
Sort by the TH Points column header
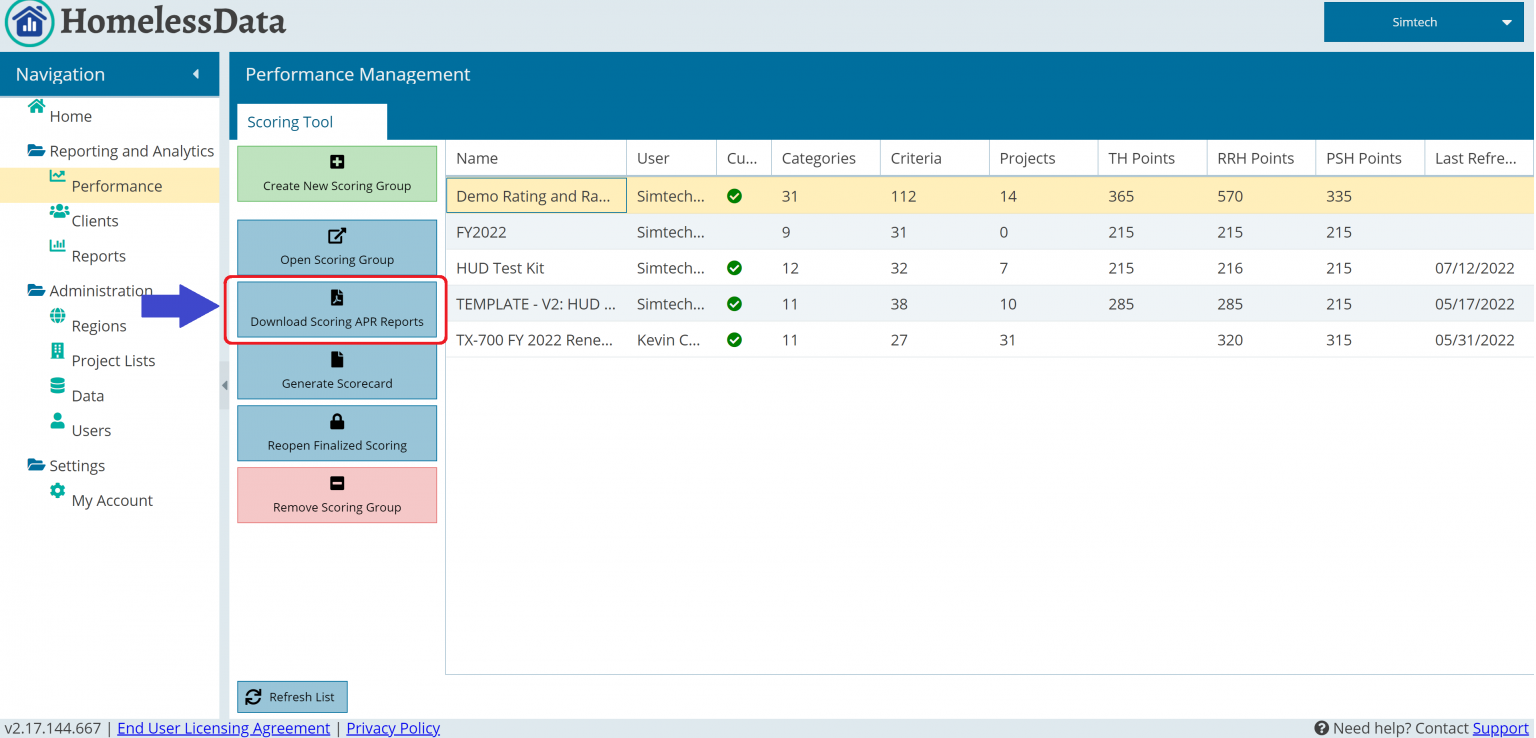[1152, 158]
